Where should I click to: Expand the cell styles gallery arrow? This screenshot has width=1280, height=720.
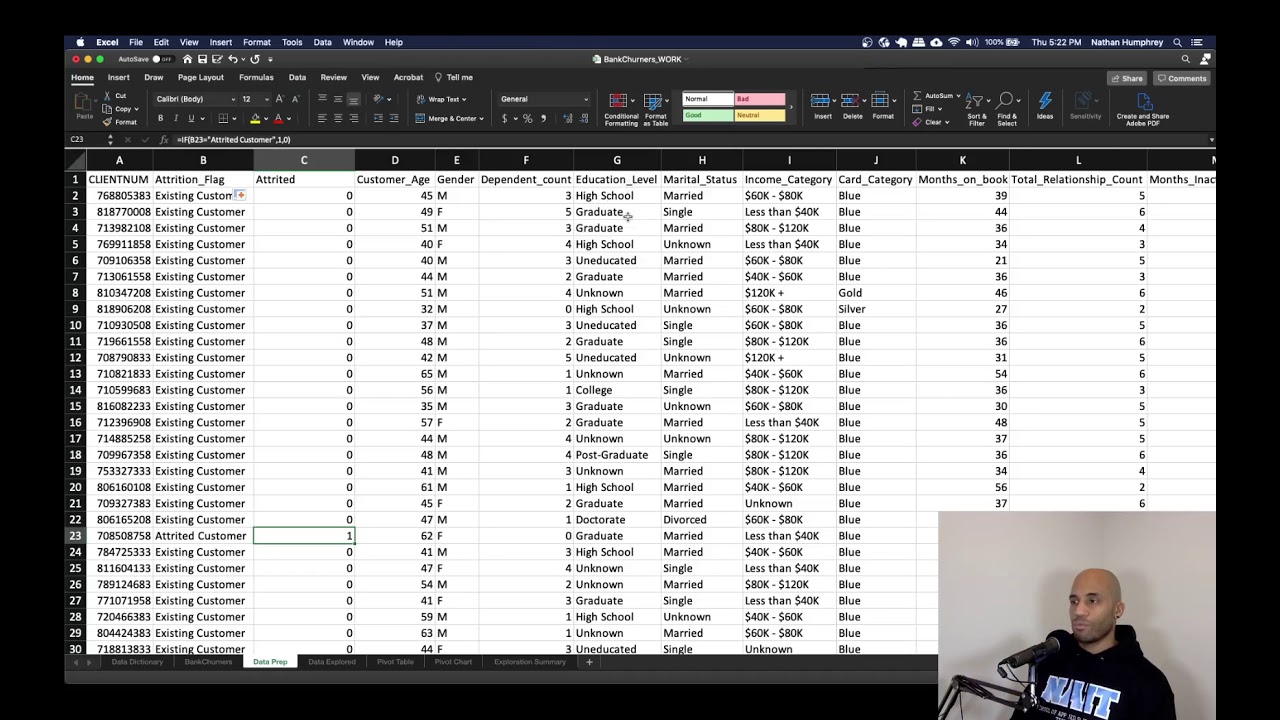792,107
